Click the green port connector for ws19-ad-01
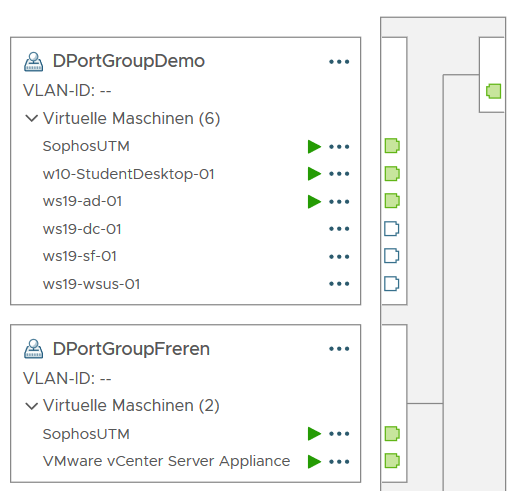Image resolution: width=513 pixels, height=491 pixels. 392,201
